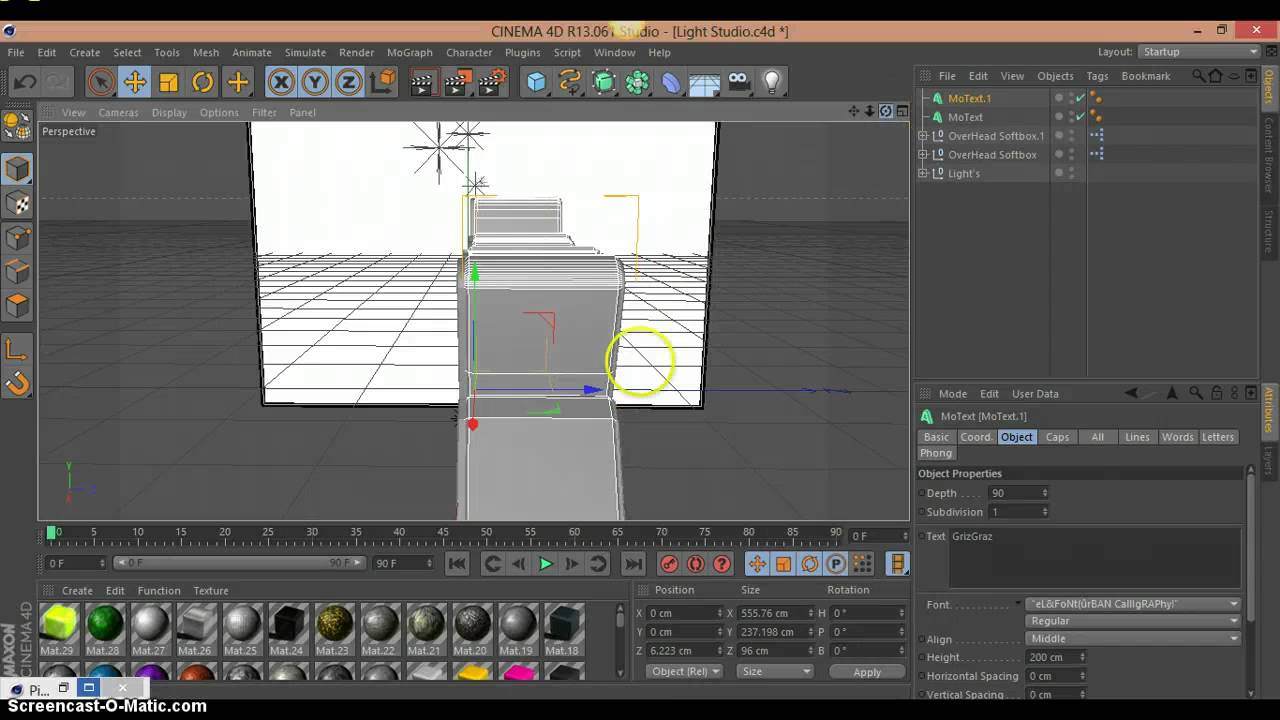Open the NURBS generator green cube icon

pyautogui.click(x=604, y=82)
